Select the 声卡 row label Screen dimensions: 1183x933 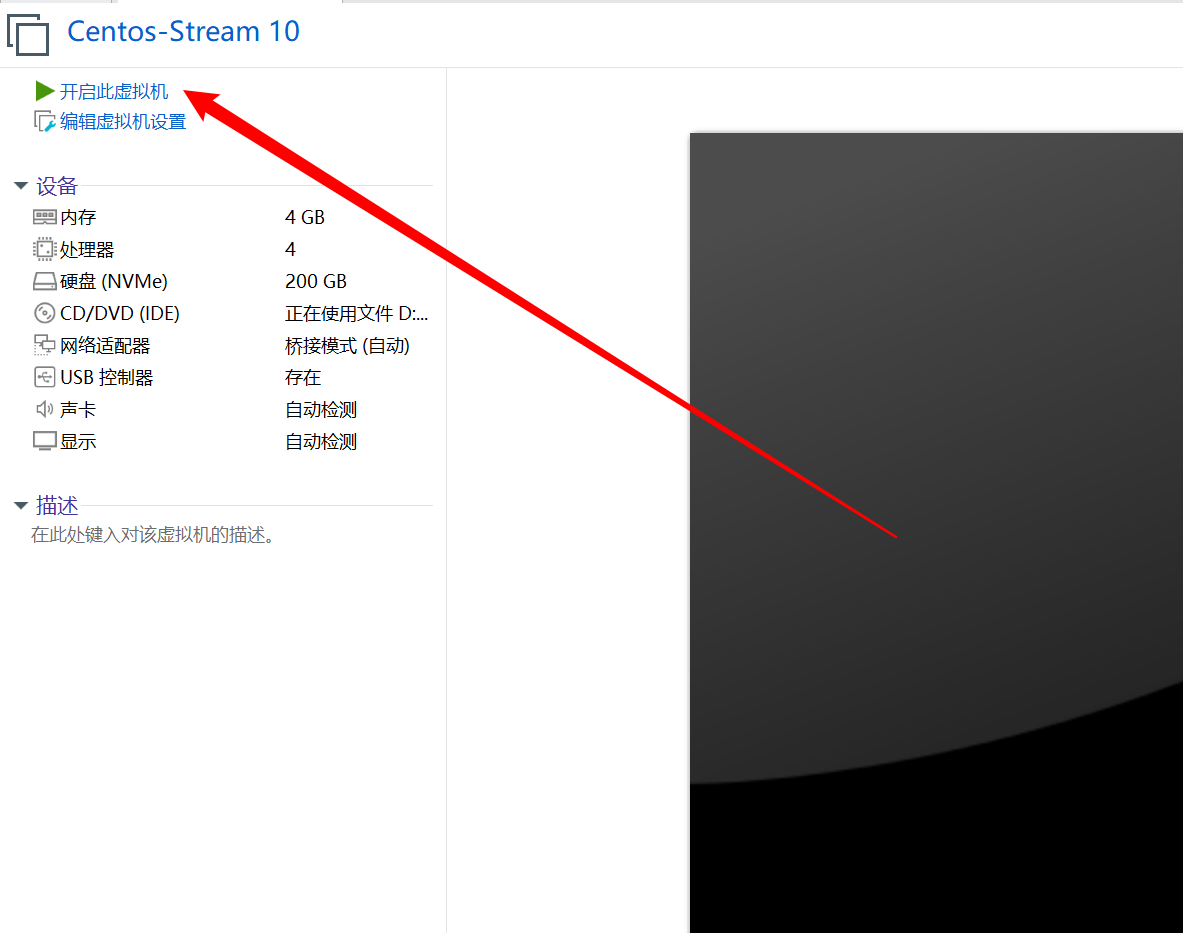click(78, 410)
